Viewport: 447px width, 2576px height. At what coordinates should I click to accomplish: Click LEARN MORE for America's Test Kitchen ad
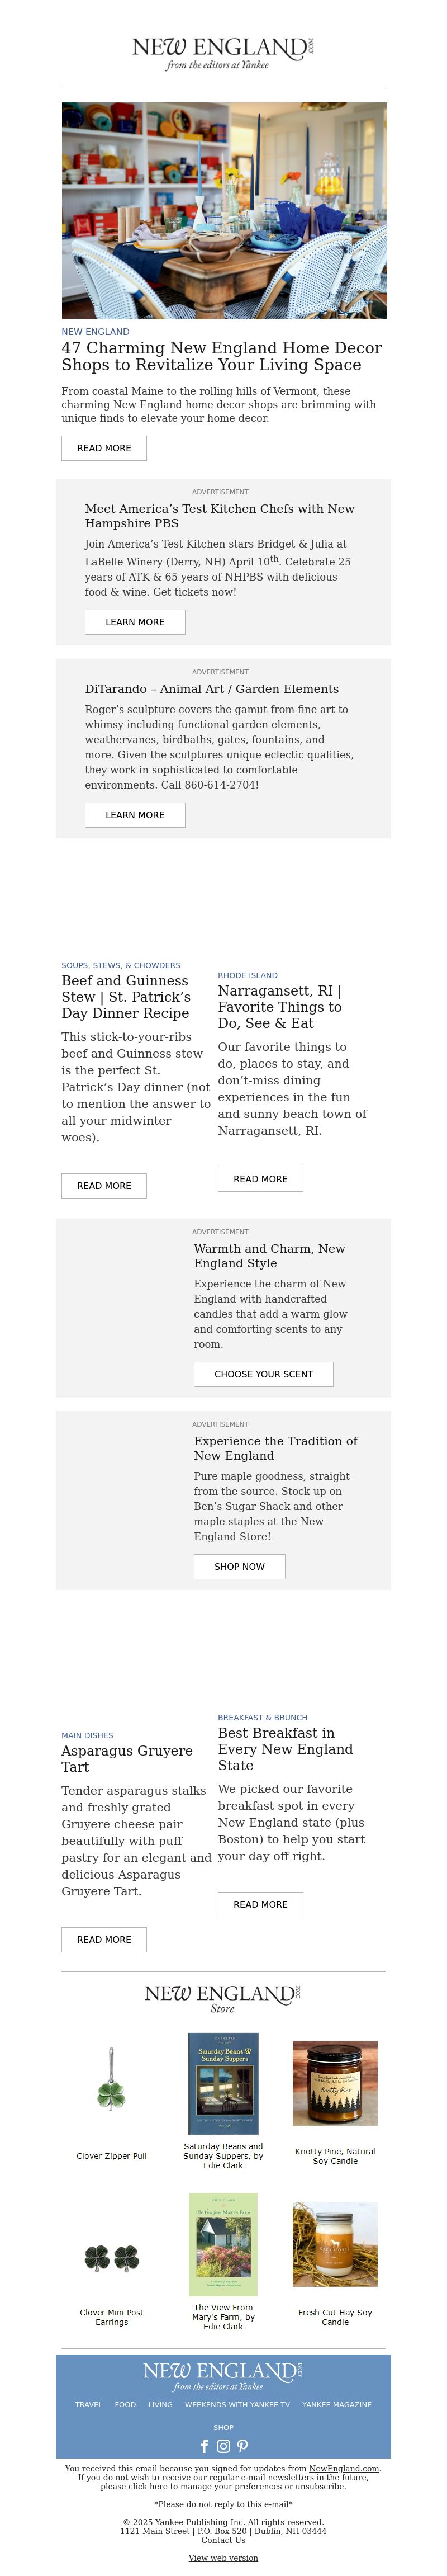coord(135,622)
